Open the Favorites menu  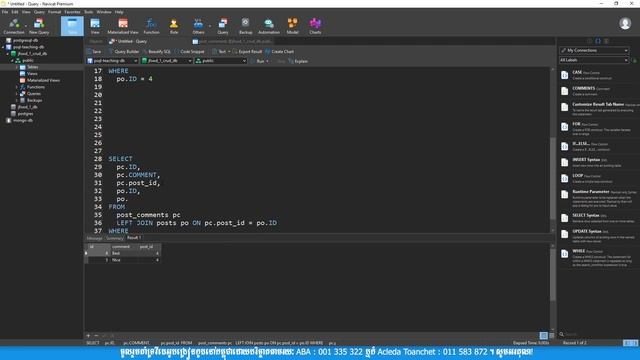72,12
